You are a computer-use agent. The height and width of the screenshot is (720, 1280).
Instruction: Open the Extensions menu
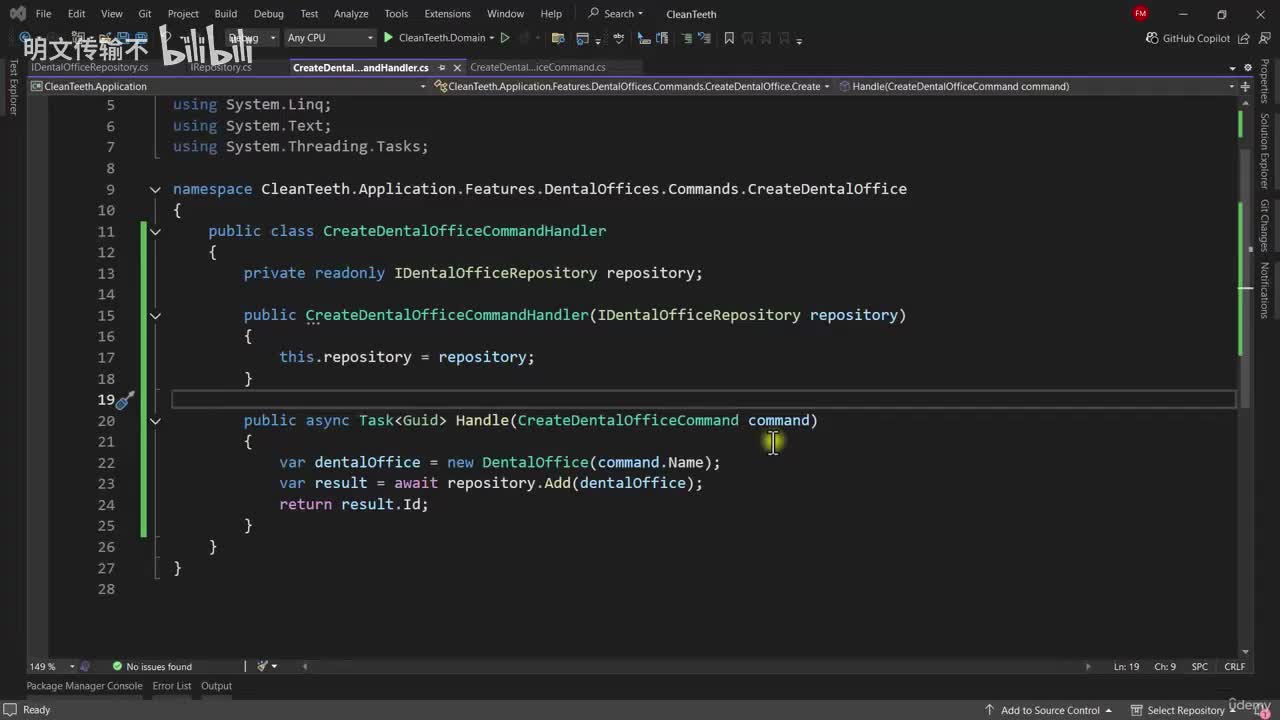447,14
